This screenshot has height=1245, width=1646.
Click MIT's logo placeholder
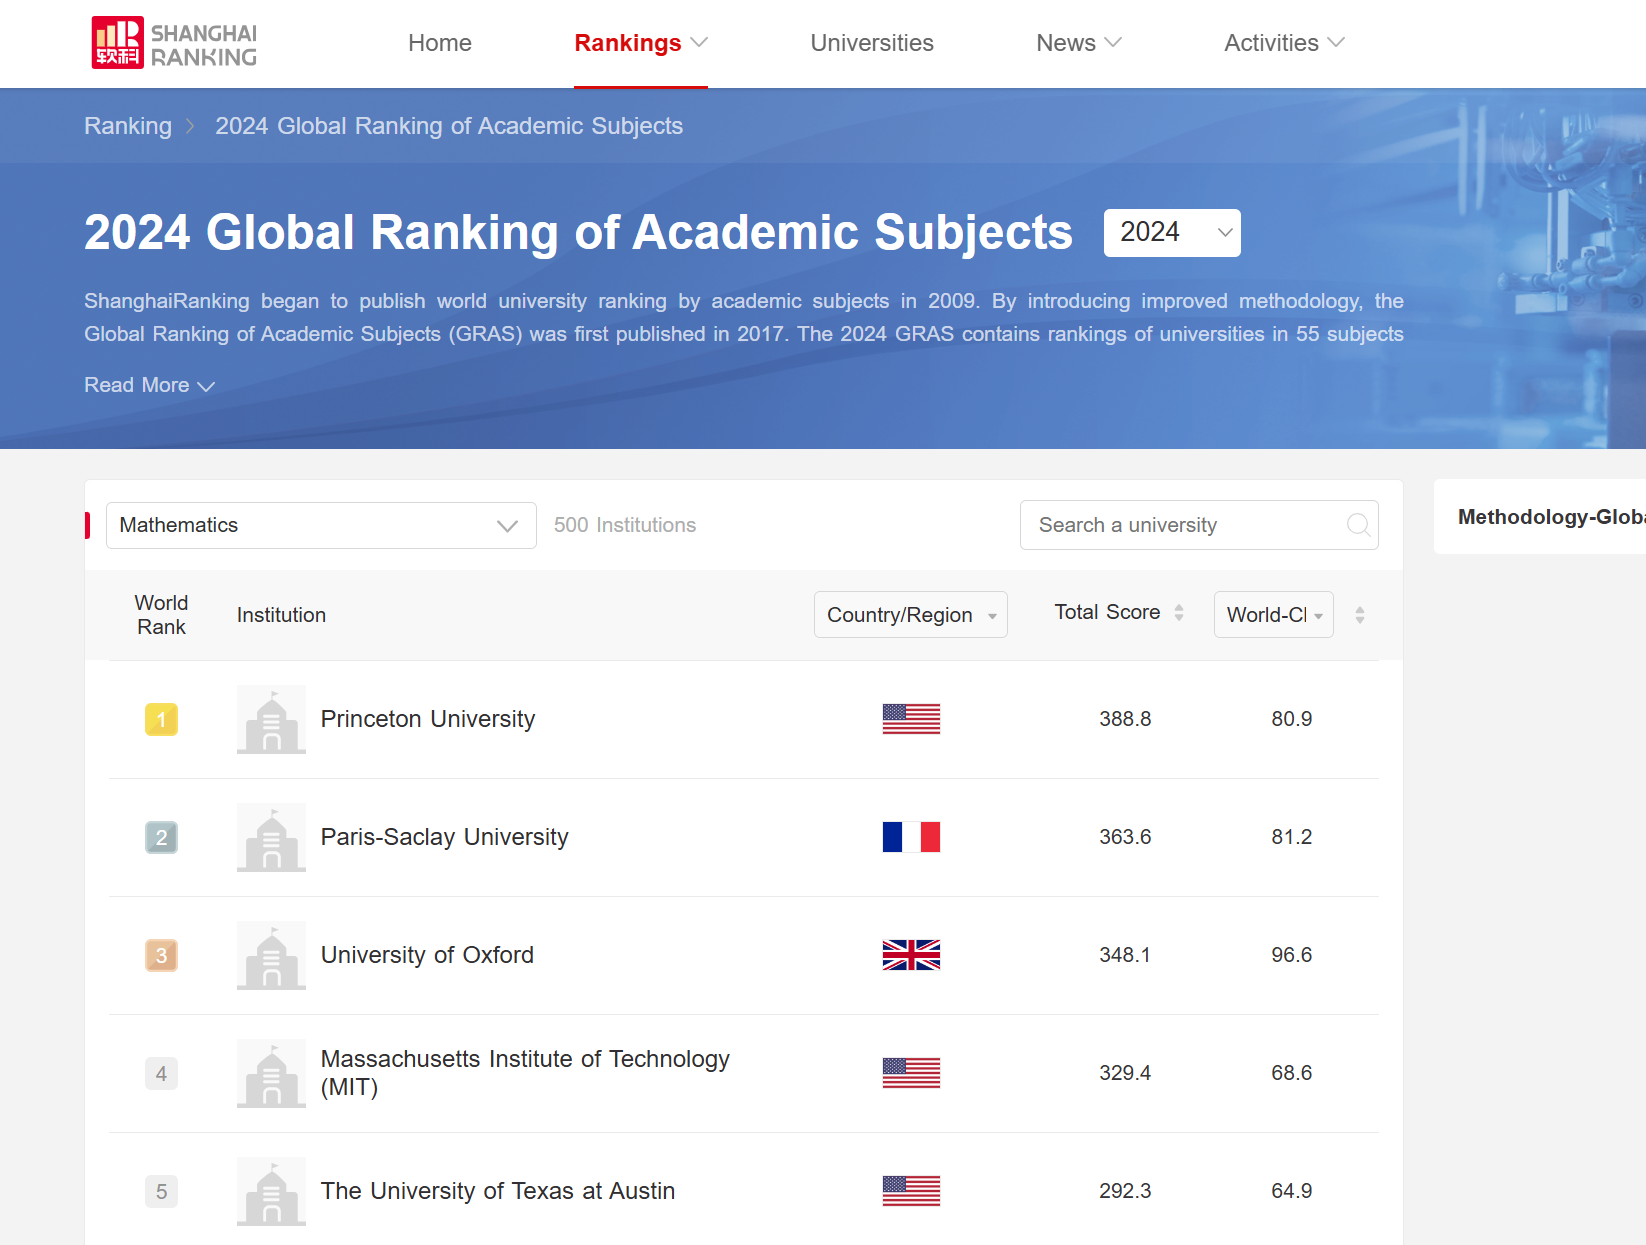(x=271, y=1073)
